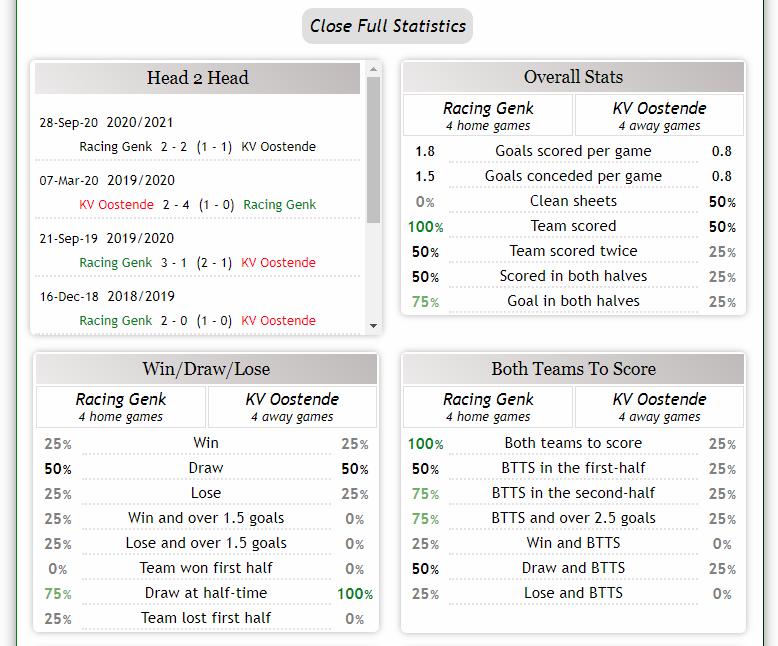
Task: Click KV Oostende header in Overall Stats
Action: (659, 115)
